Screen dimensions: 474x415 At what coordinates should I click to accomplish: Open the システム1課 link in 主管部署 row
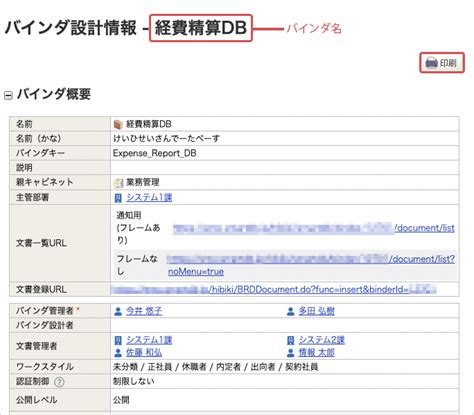point(149,197)
